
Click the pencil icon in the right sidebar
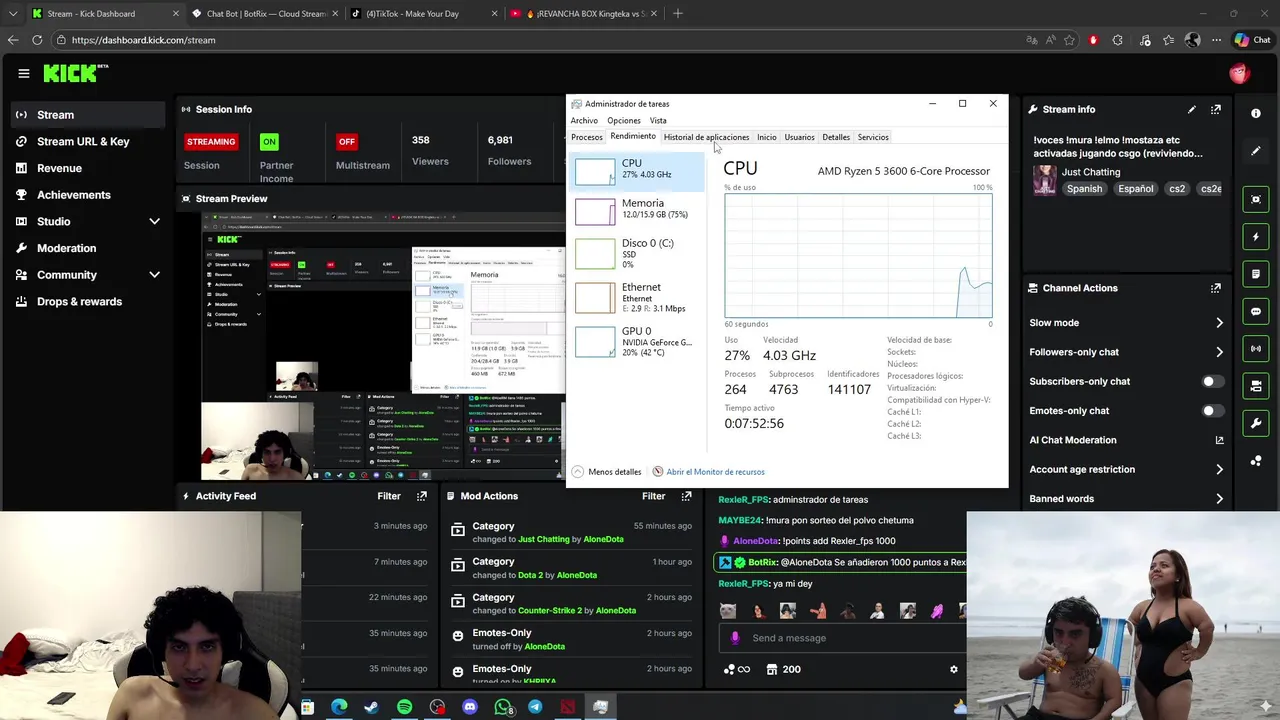pyautogui.click(x=1256, y=151)
